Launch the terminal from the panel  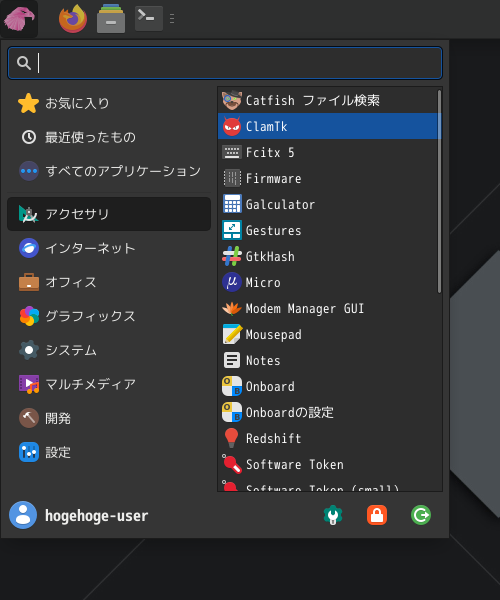[x=149, y=18]
